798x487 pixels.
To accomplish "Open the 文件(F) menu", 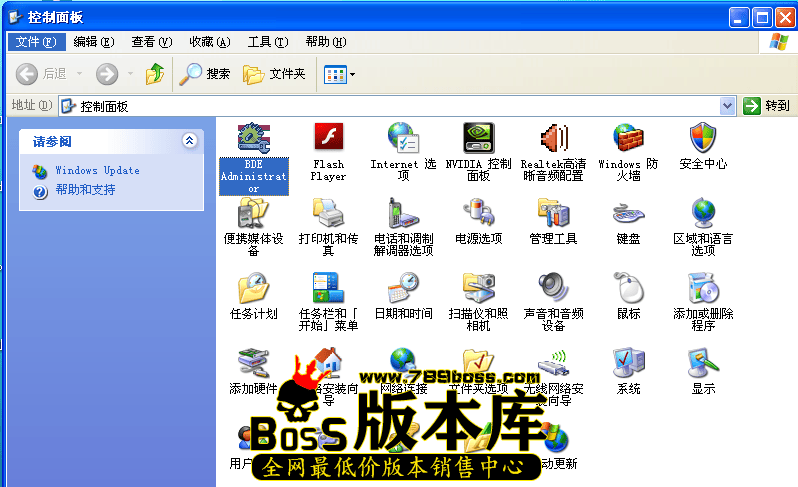I will (37, 42).
